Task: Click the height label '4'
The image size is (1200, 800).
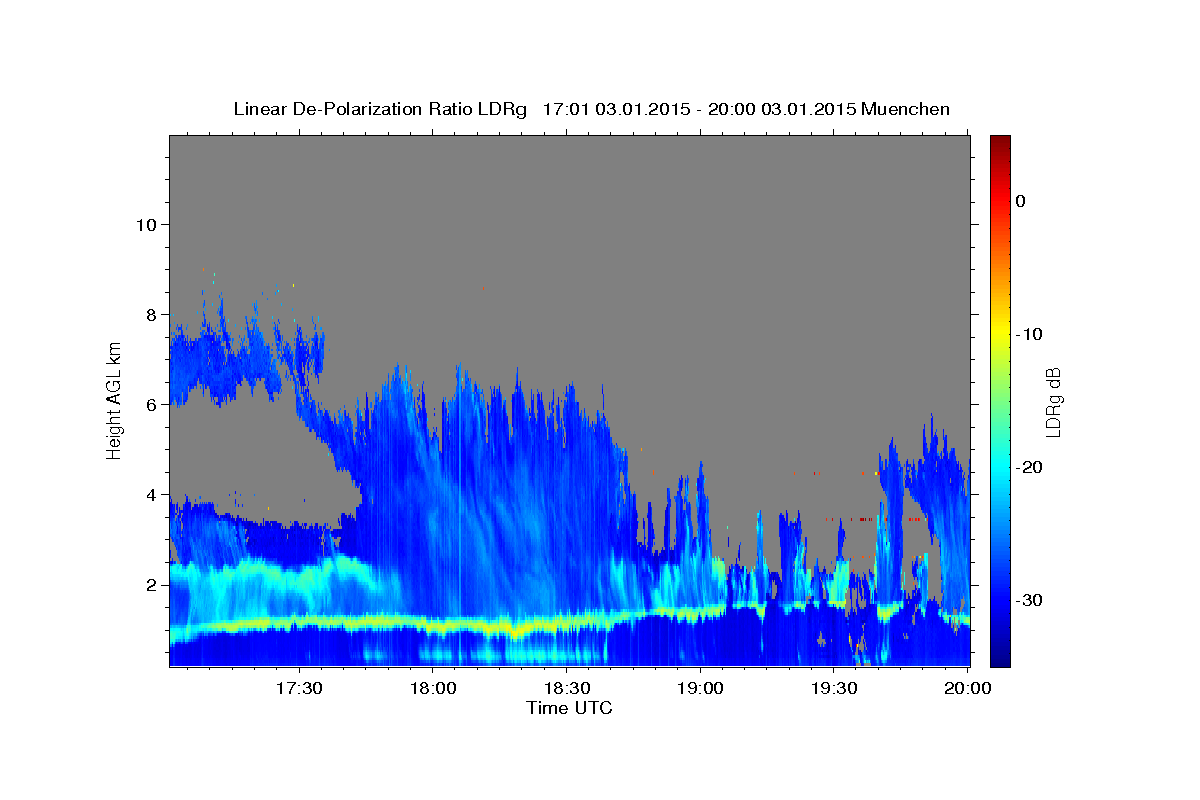Action: coord(150,494)
